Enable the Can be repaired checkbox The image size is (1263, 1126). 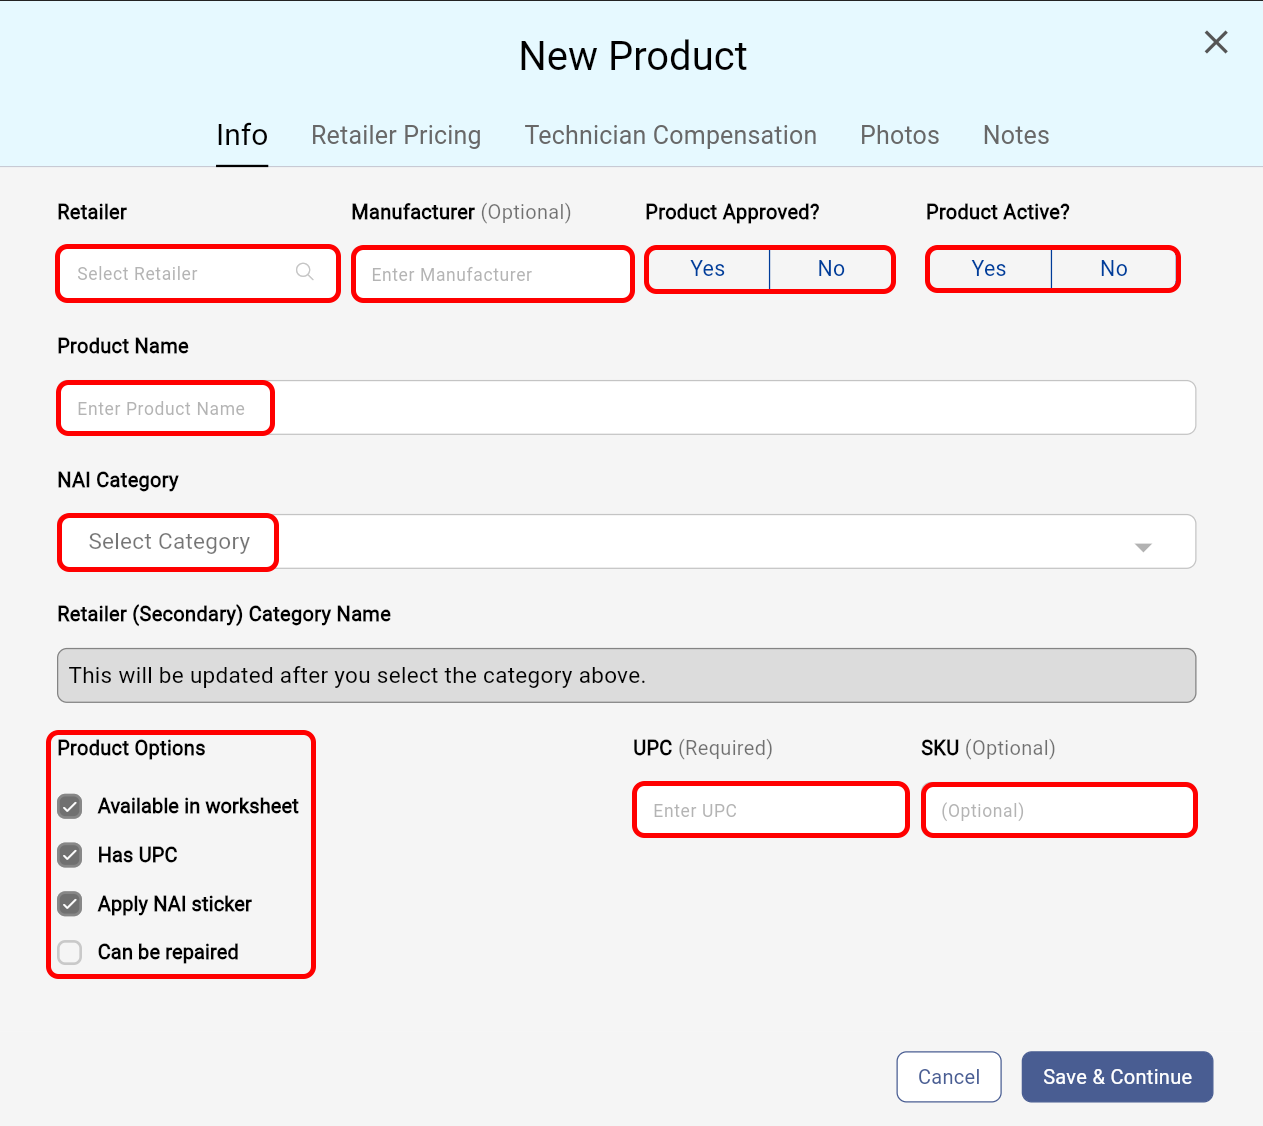[70, 952]
